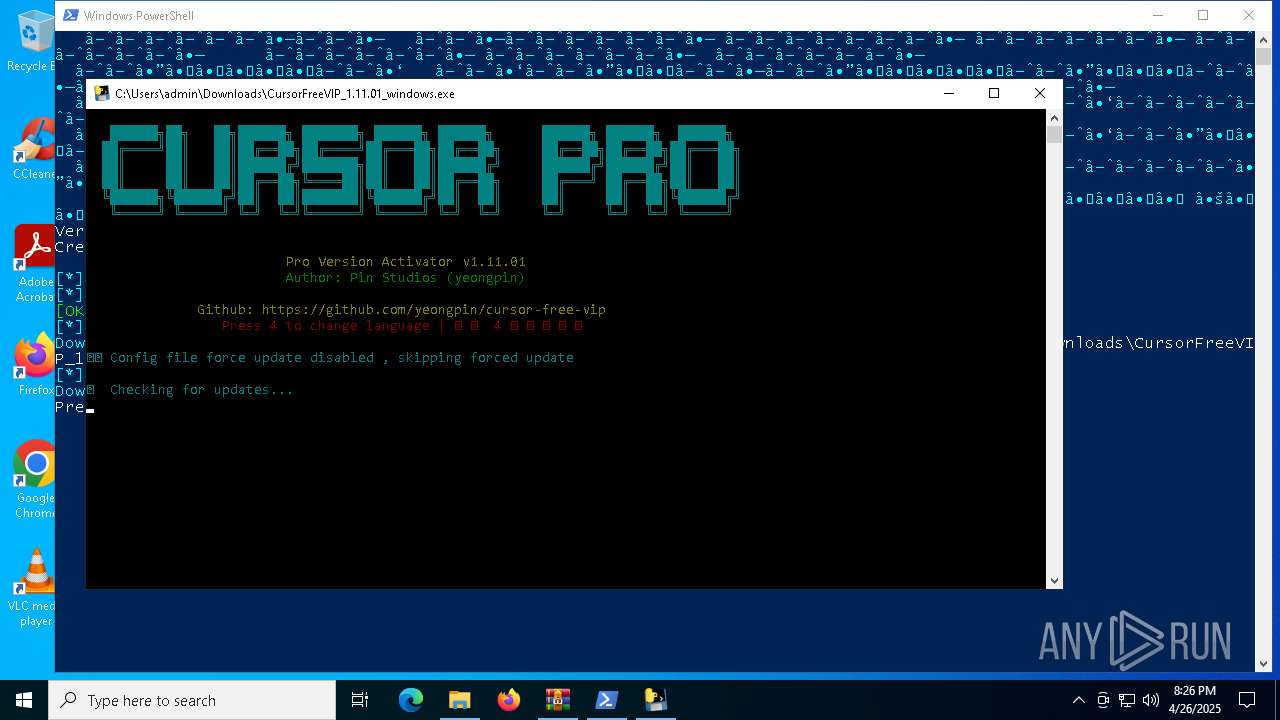Launch VLC media player desktop shortcut
The image size is (1280, 720).
[x=32, y=588]
